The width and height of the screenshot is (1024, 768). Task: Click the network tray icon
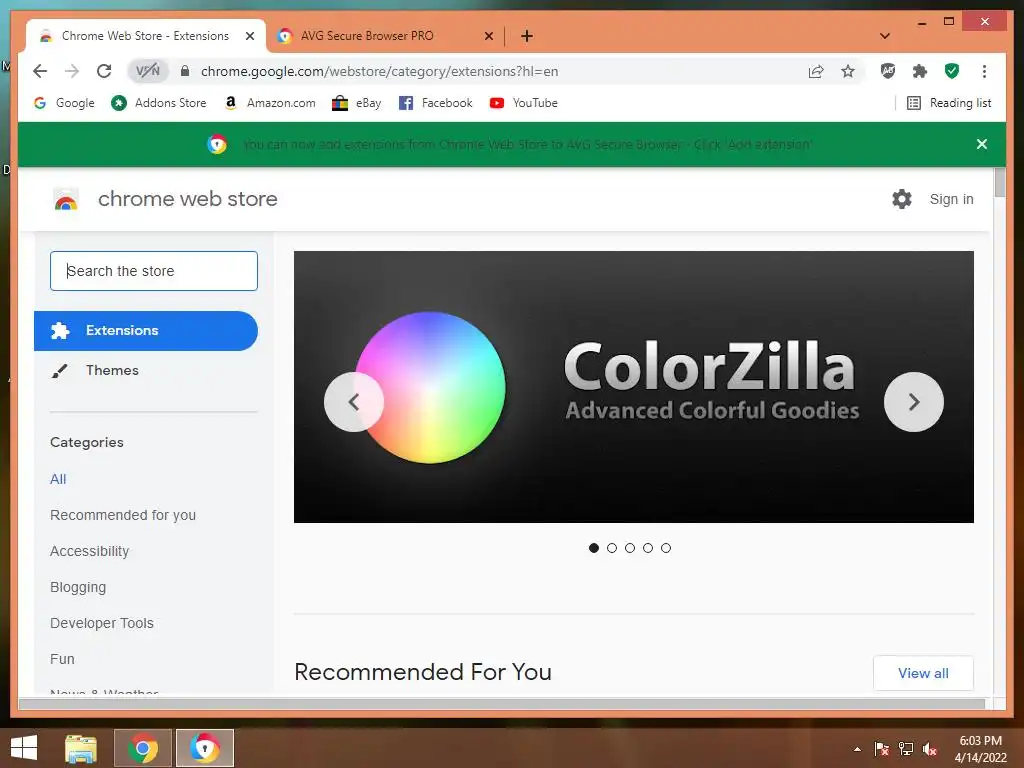[906, 749]
